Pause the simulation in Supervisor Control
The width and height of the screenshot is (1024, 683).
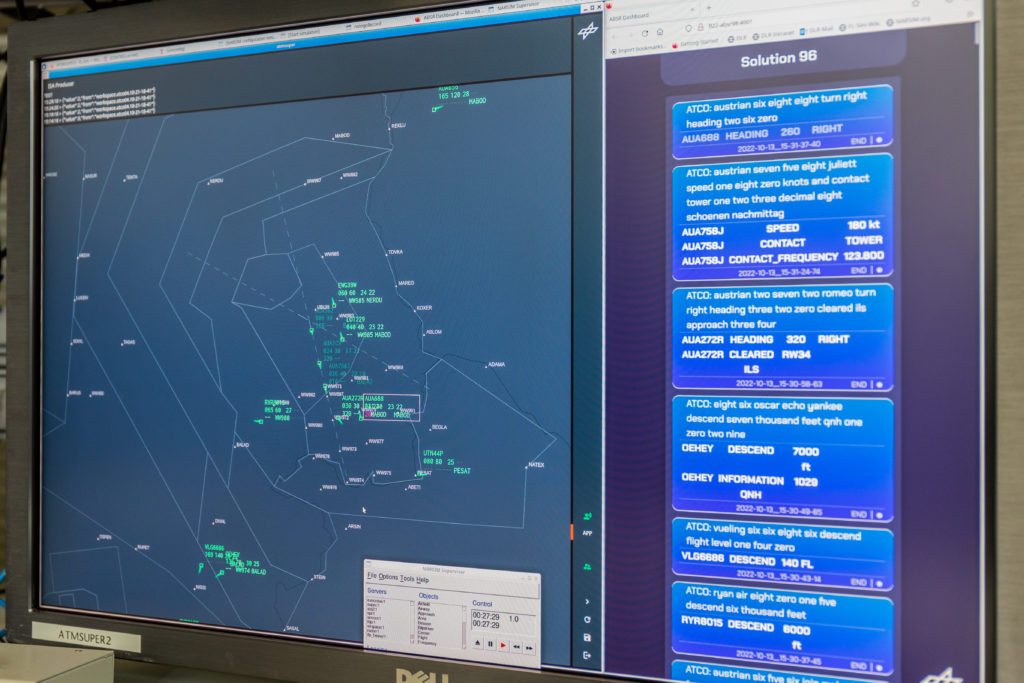[x=490, y=644]
